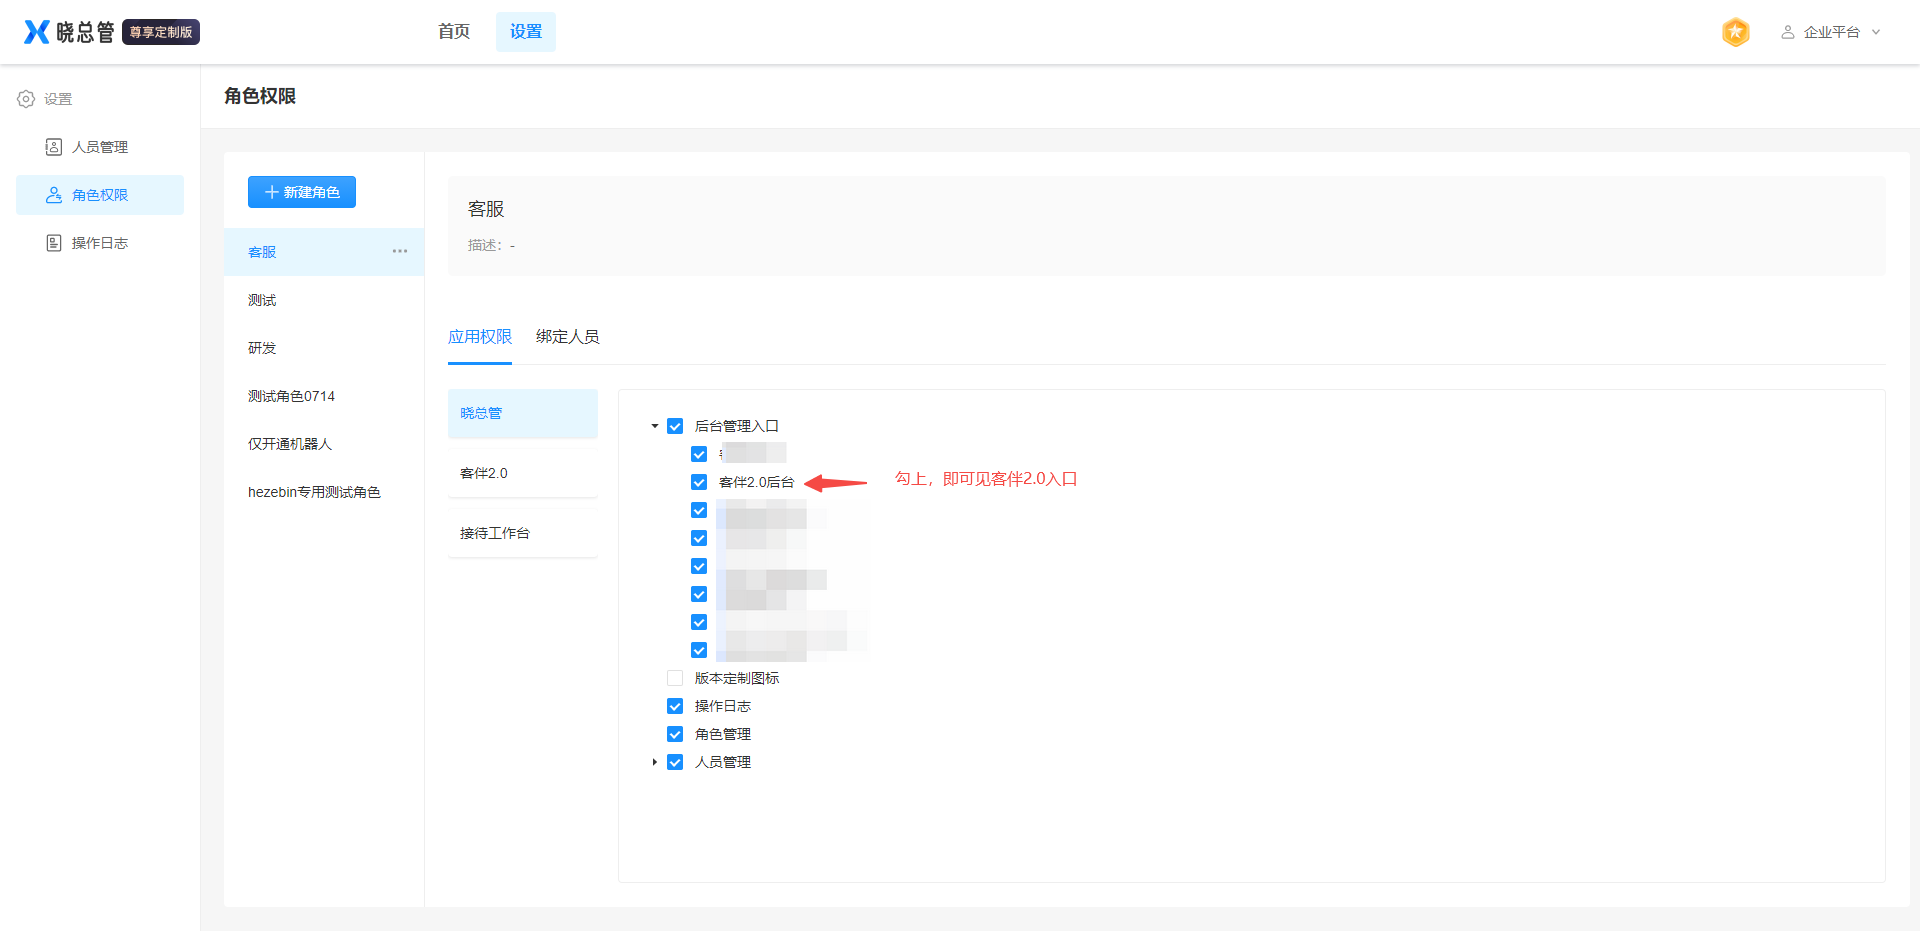Click the 操作日志 sidebar icon

54,243
